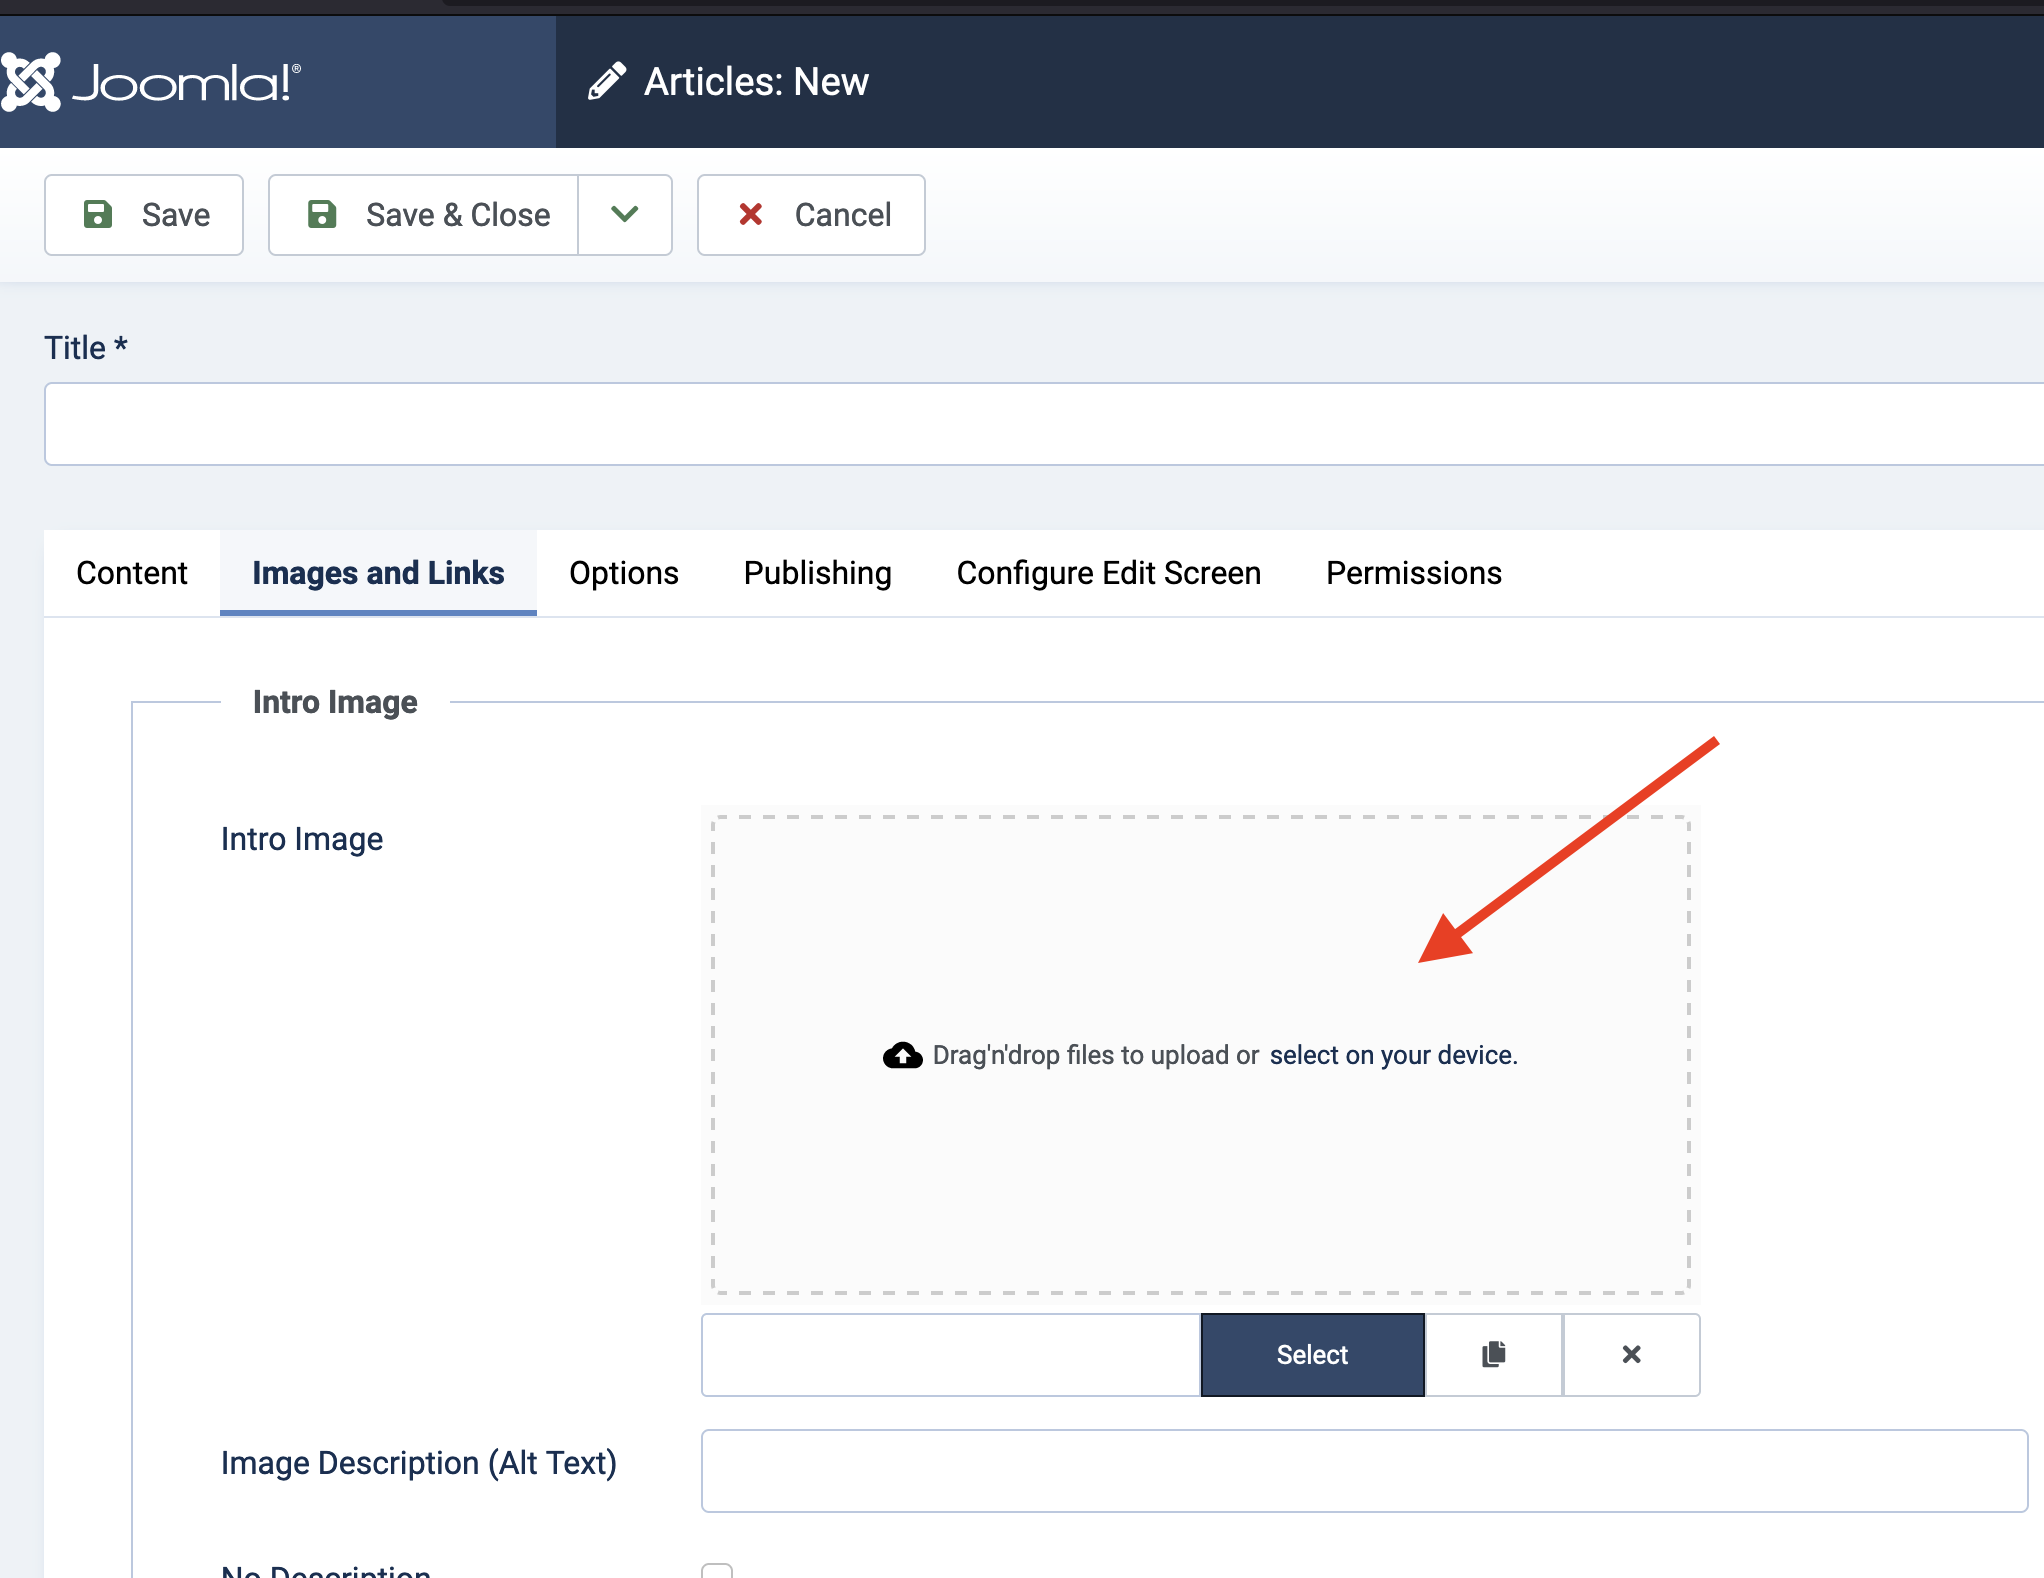Viewport: 2044px width, 1578px height.
Task: Toggle the No Description checkbox
Action: [717, 1571]
